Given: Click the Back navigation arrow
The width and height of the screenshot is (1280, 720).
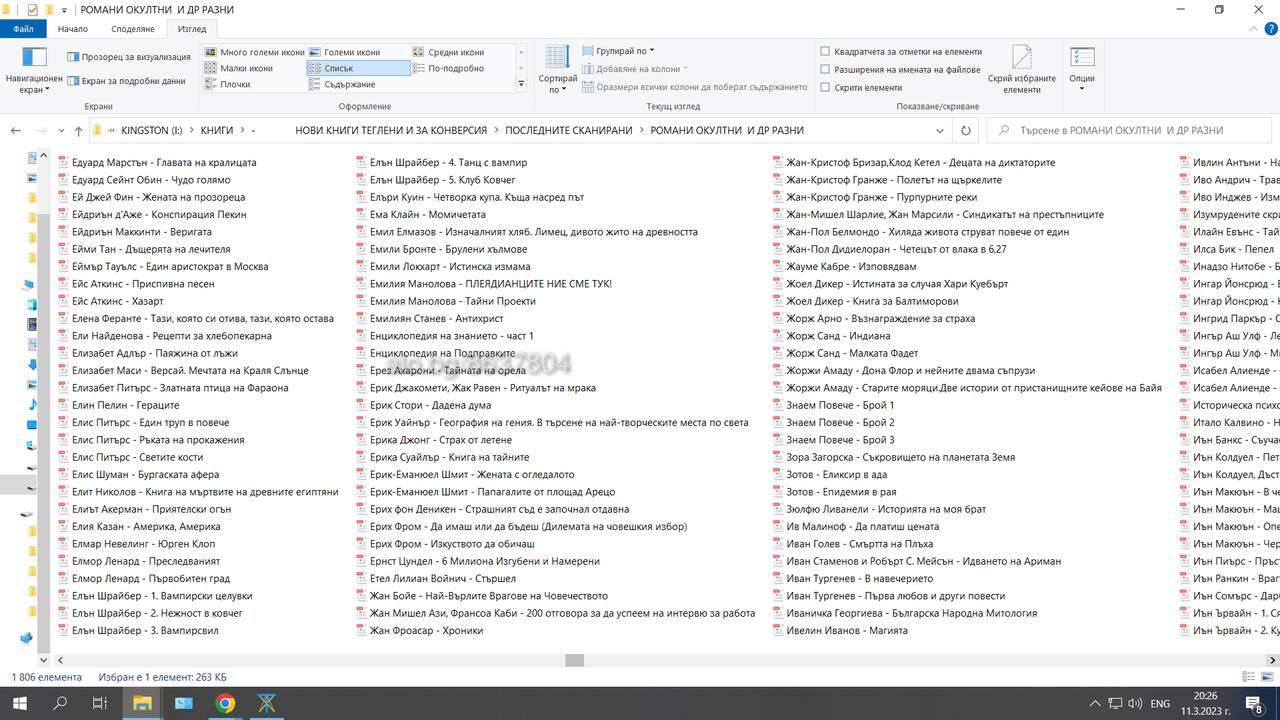Looking at the screenshot, I should 17,131.
